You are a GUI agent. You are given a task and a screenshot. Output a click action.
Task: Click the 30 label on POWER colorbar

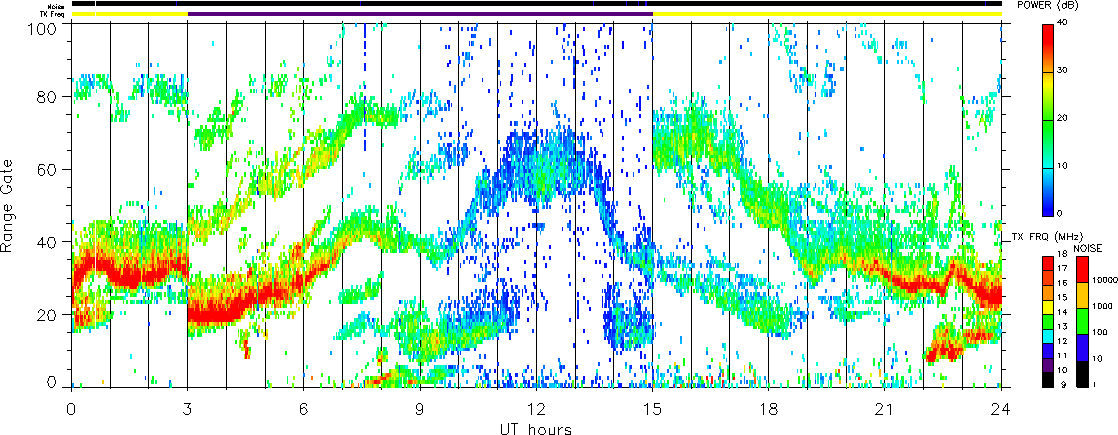pos(1063,71)
